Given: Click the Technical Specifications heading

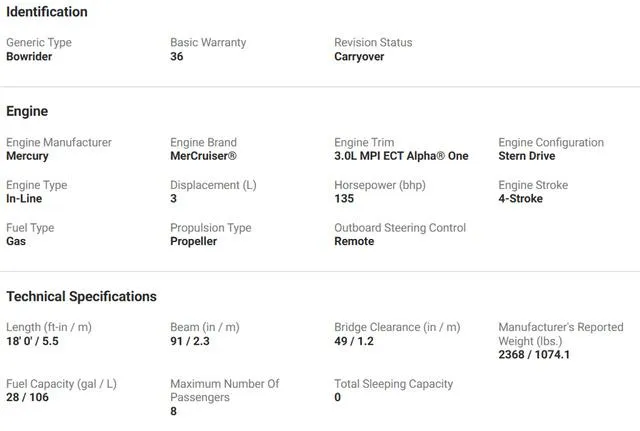Looking at the screenshot, I should 81,296.
